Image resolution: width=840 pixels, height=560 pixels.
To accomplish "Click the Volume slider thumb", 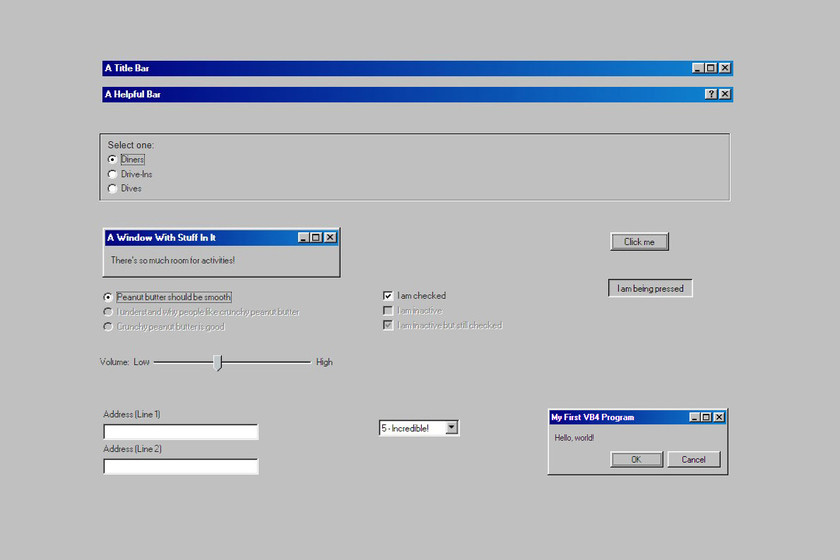I will (x=218, y=363).
